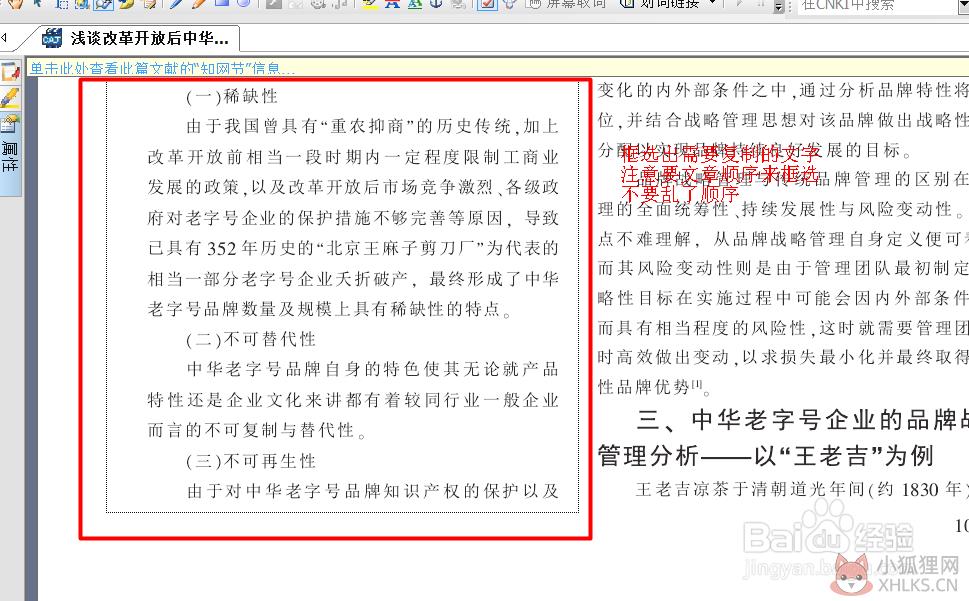The height and width of the screenshot is (601, 969).
Task: Choose the dotted rectangle text selection tool
Action: (x=62, y=4)
